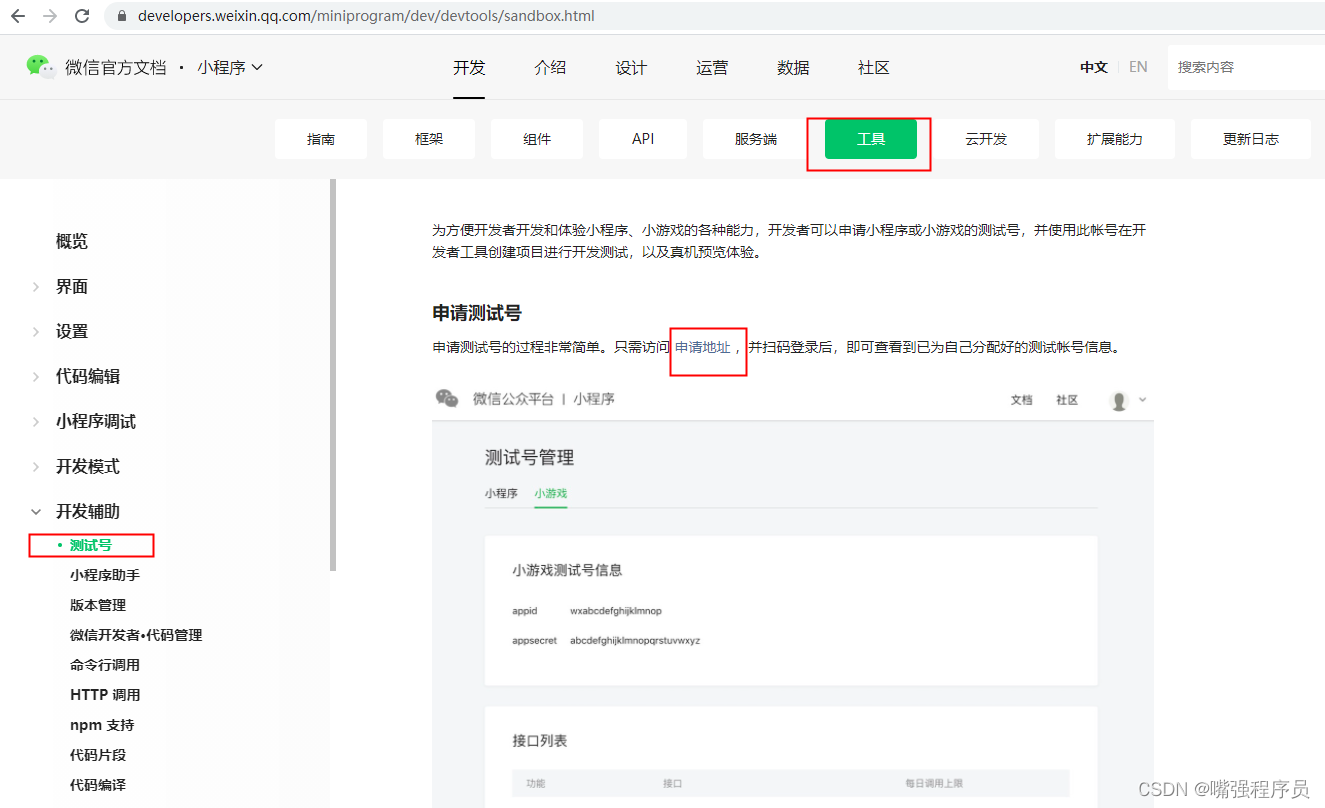Screen dimensions: 1325x808
Task: Select the 开发 top navigation tab
Action: click(469, 68)
